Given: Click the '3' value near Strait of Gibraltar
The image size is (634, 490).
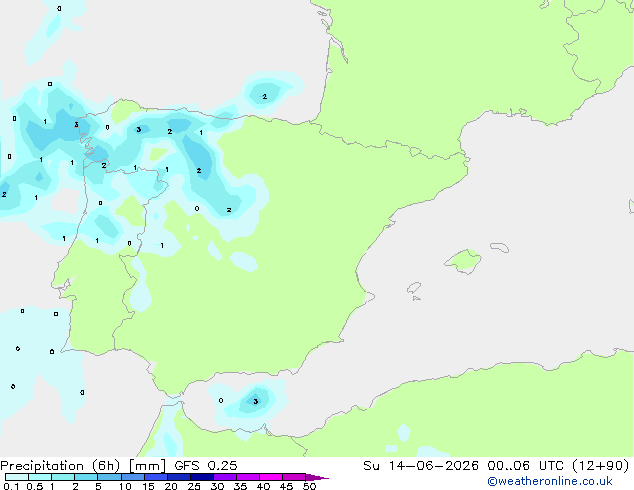Looking at the screenshot, I should (x=256, y=401).
